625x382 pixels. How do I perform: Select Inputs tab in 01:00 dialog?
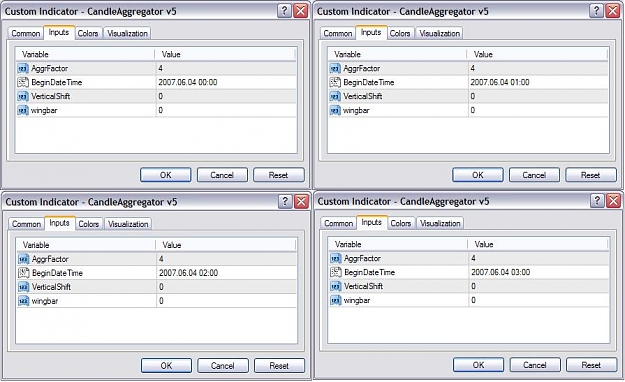coord(371,33)
